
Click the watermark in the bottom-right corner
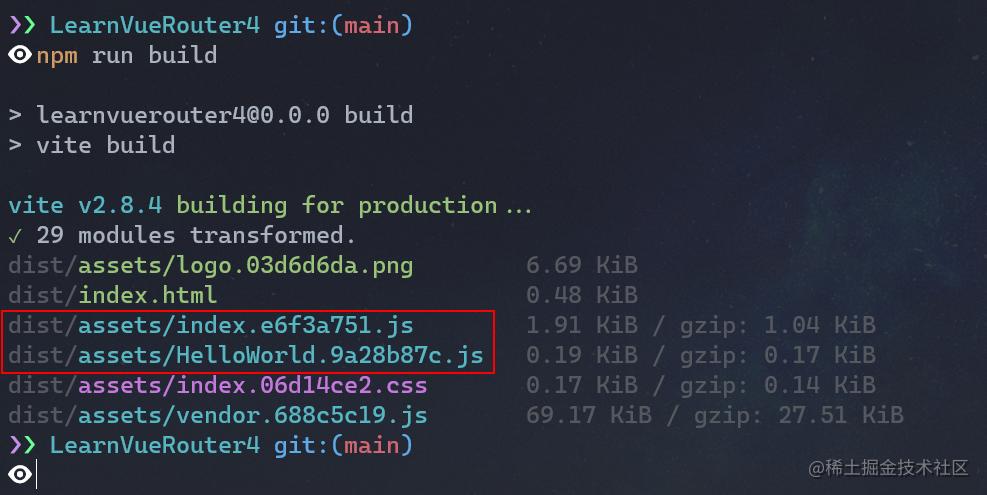tap(888, 468)
